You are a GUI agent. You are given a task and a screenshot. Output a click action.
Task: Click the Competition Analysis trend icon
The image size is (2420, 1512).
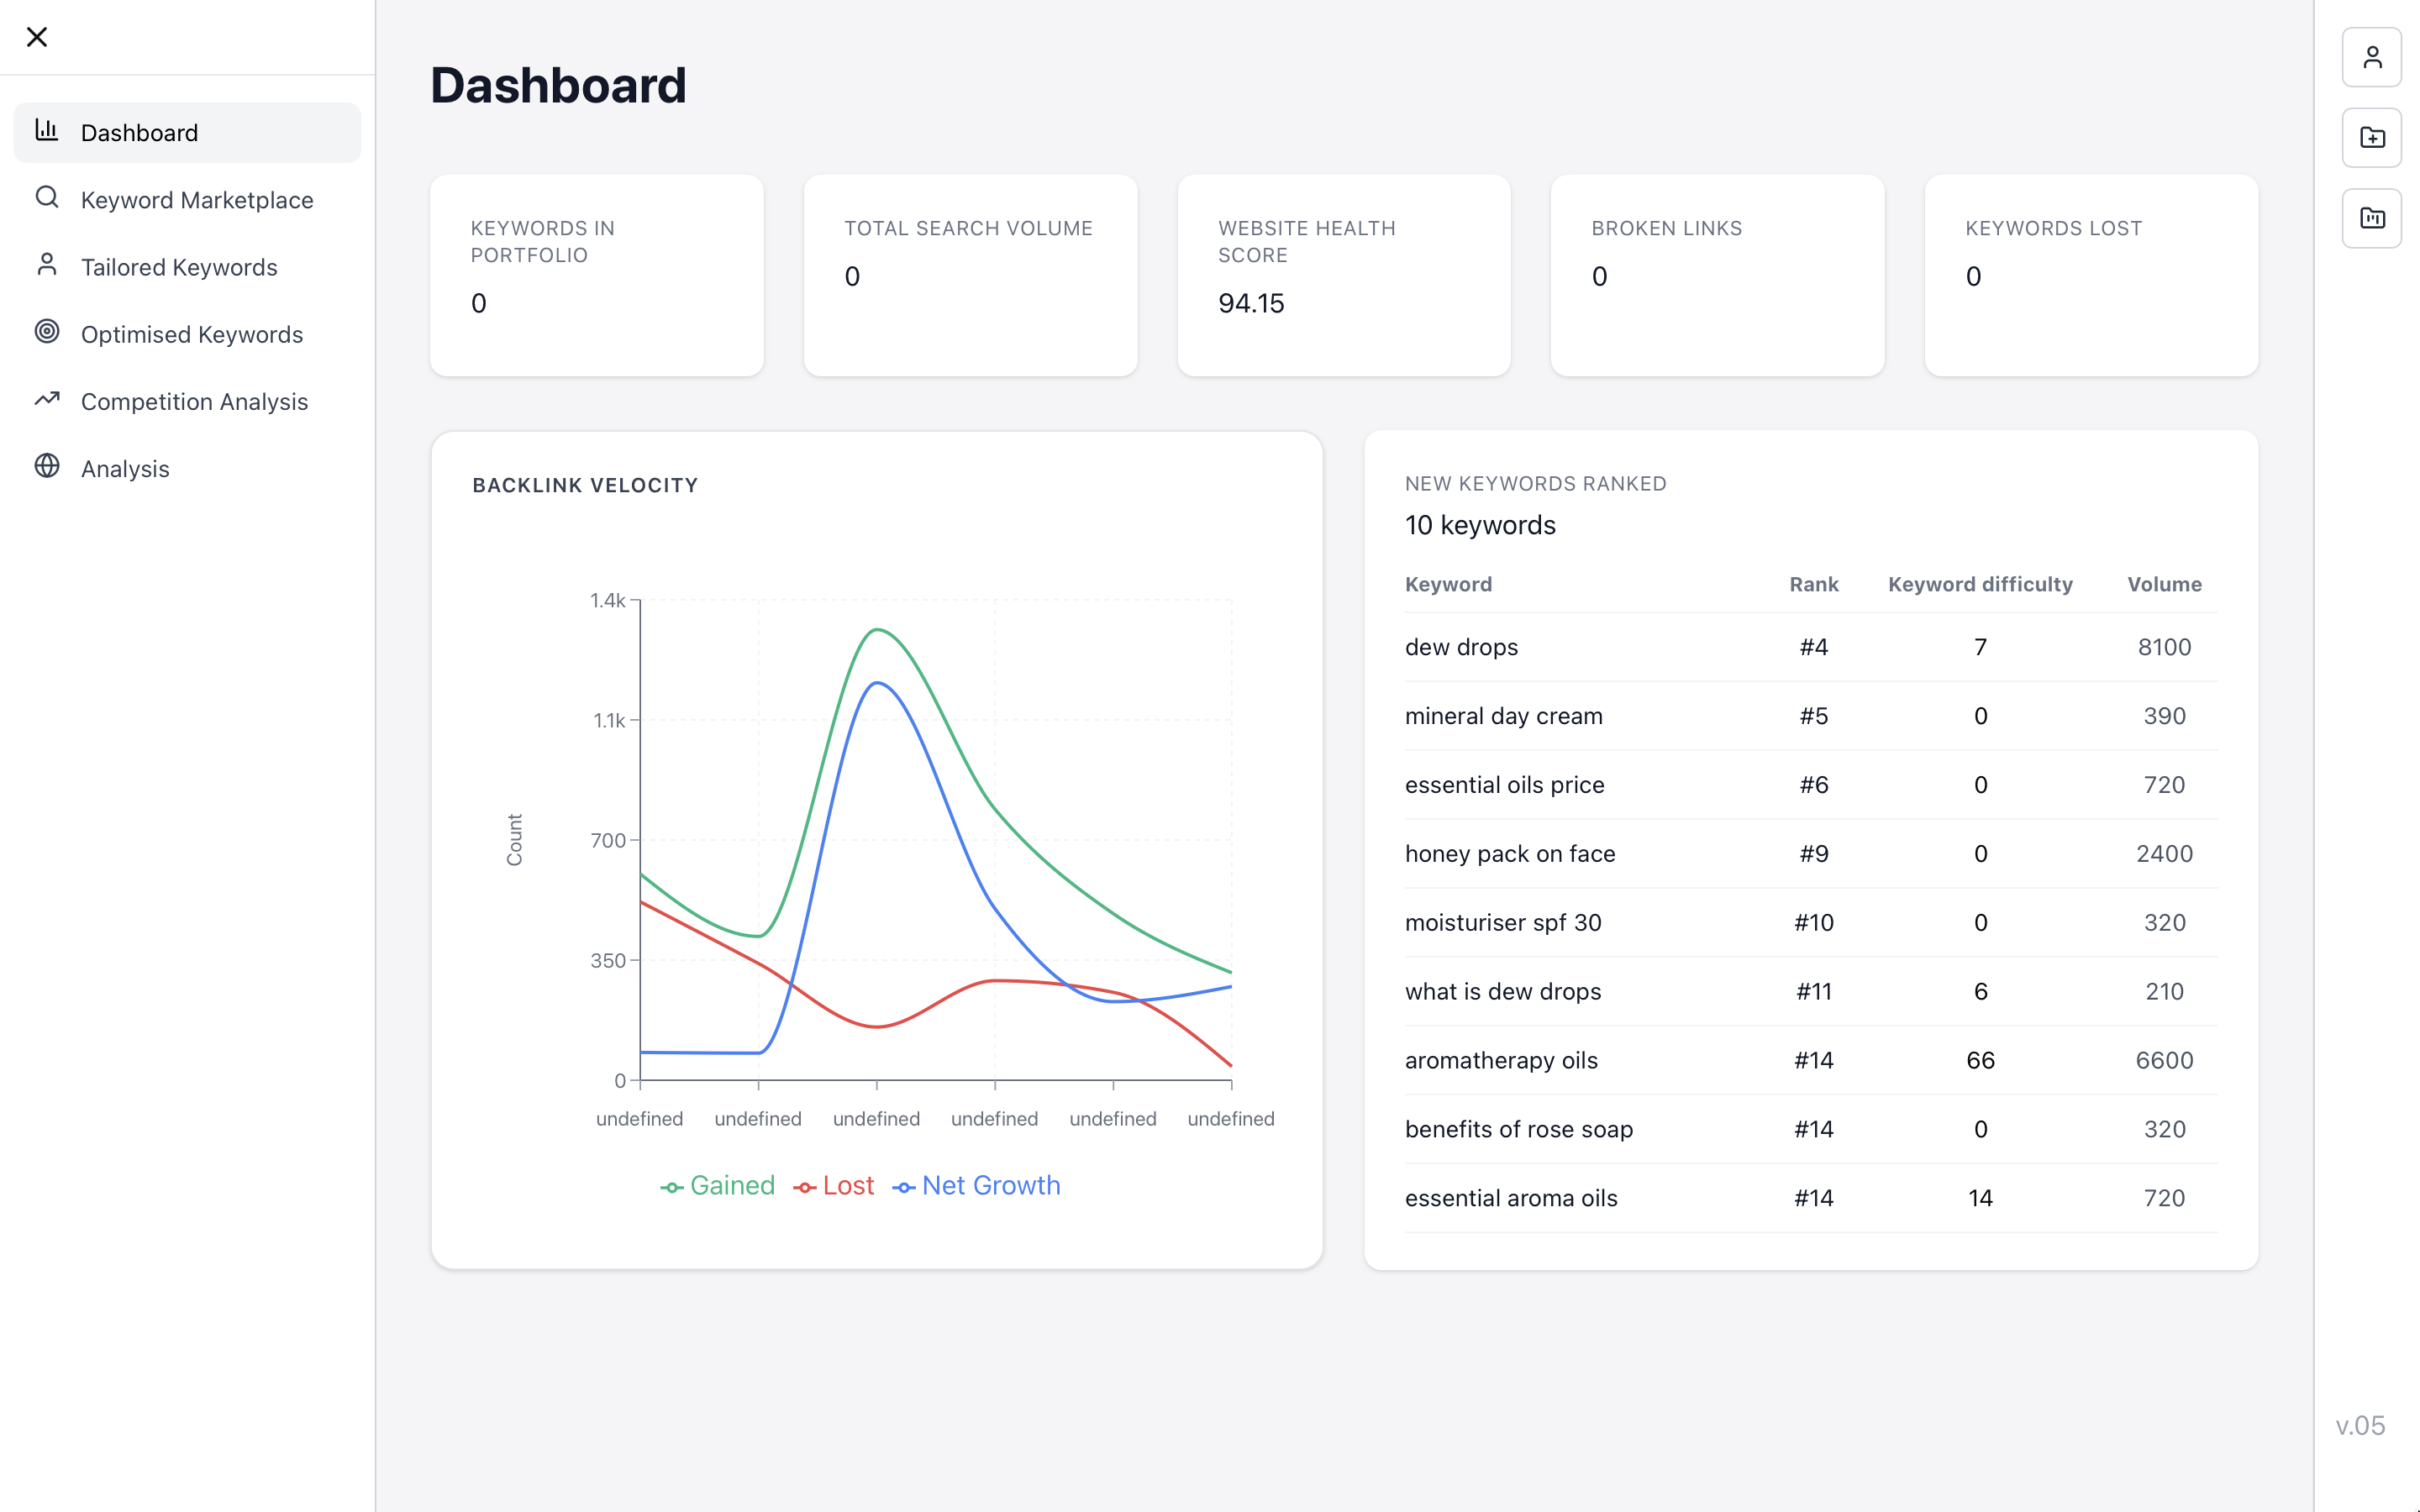coord(47,399)
